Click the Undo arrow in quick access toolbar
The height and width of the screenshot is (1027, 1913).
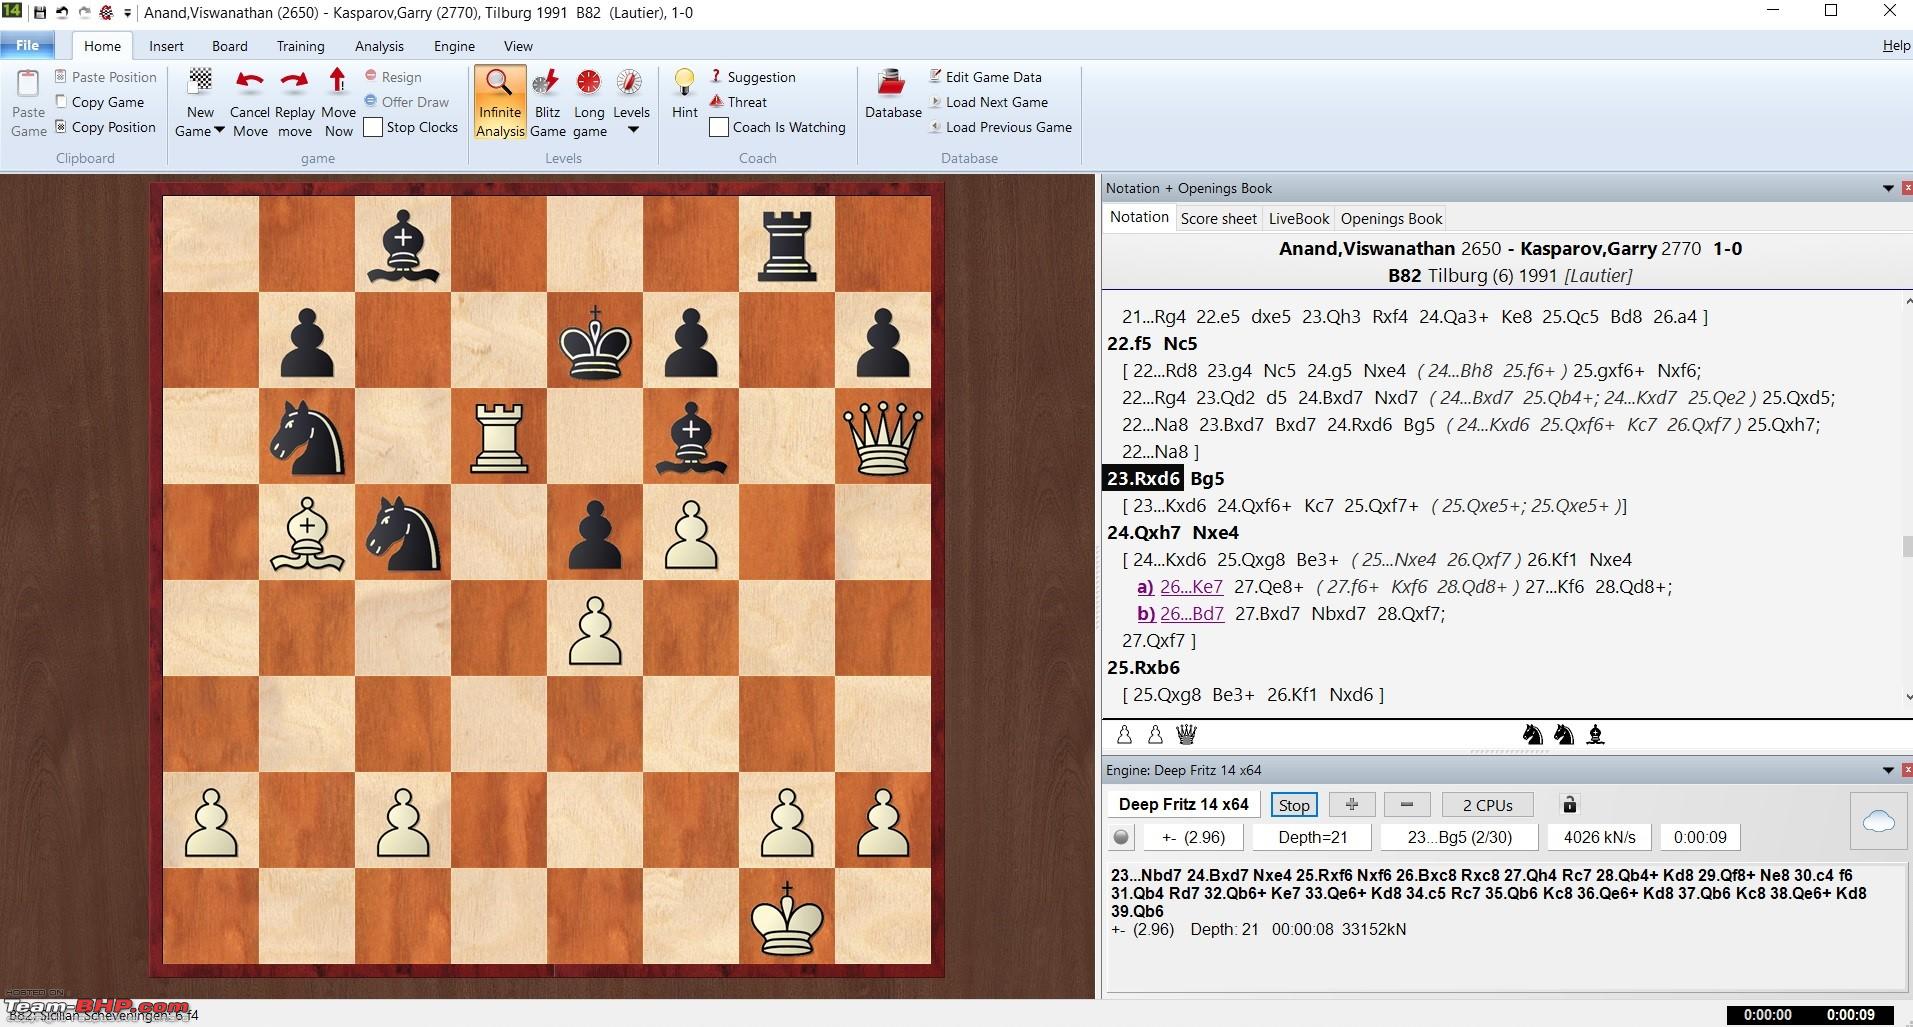[62, 13]
